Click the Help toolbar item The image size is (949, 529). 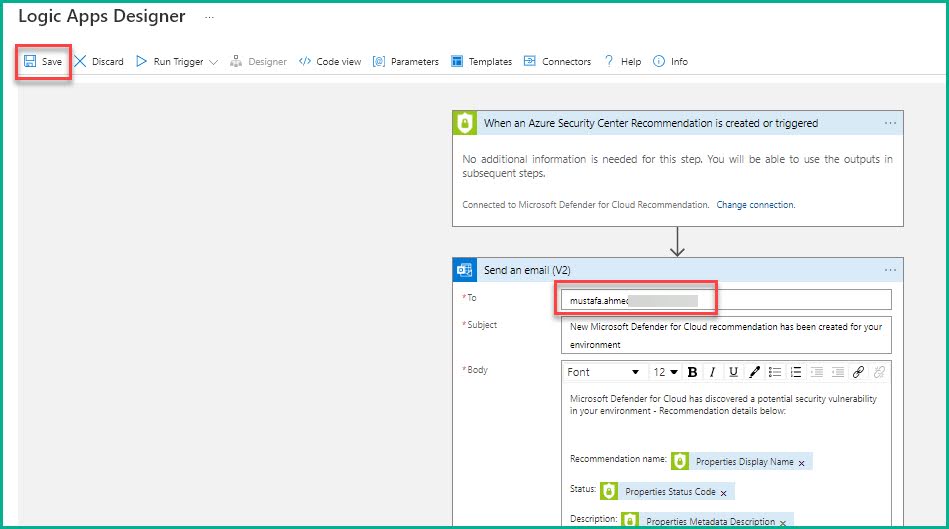point(623,62)
